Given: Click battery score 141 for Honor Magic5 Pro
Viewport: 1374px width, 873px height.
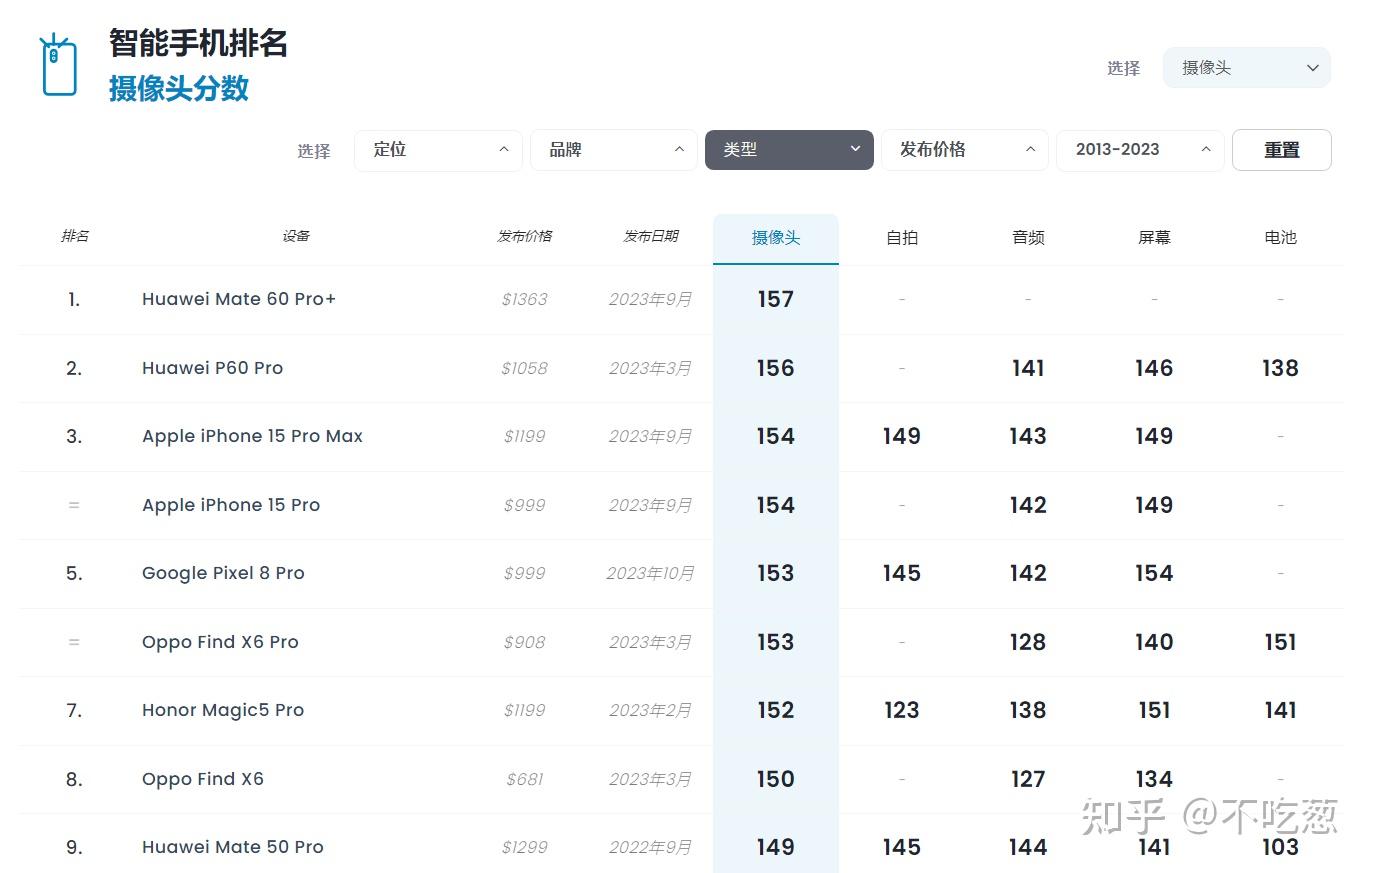Looking at the screenshot, I should [1280, 710].
